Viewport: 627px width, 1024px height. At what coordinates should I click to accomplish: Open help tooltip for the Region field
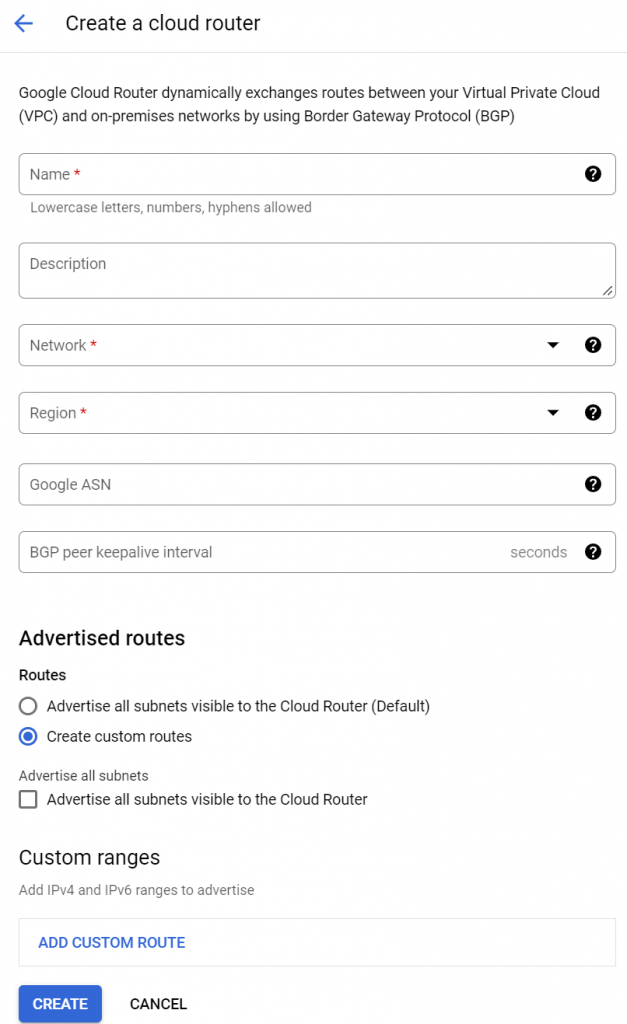592,413
